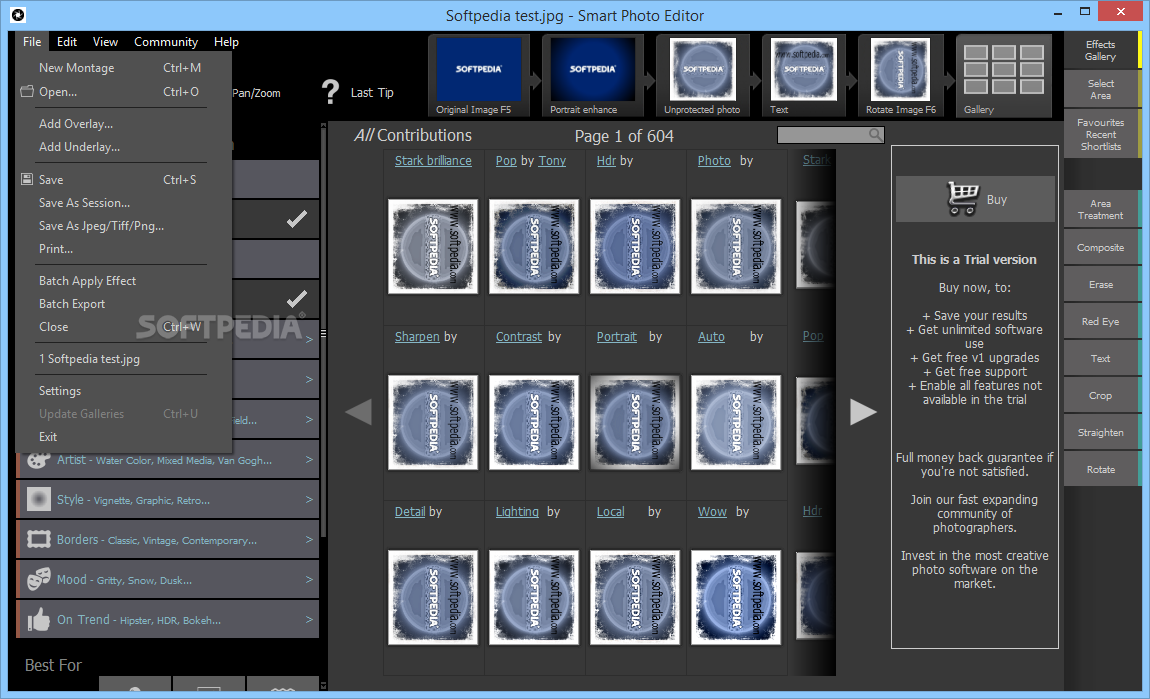This screenshot has width=1150, height=699.
Task: Click the Mood theater masks icon
Action: [38, 579]
